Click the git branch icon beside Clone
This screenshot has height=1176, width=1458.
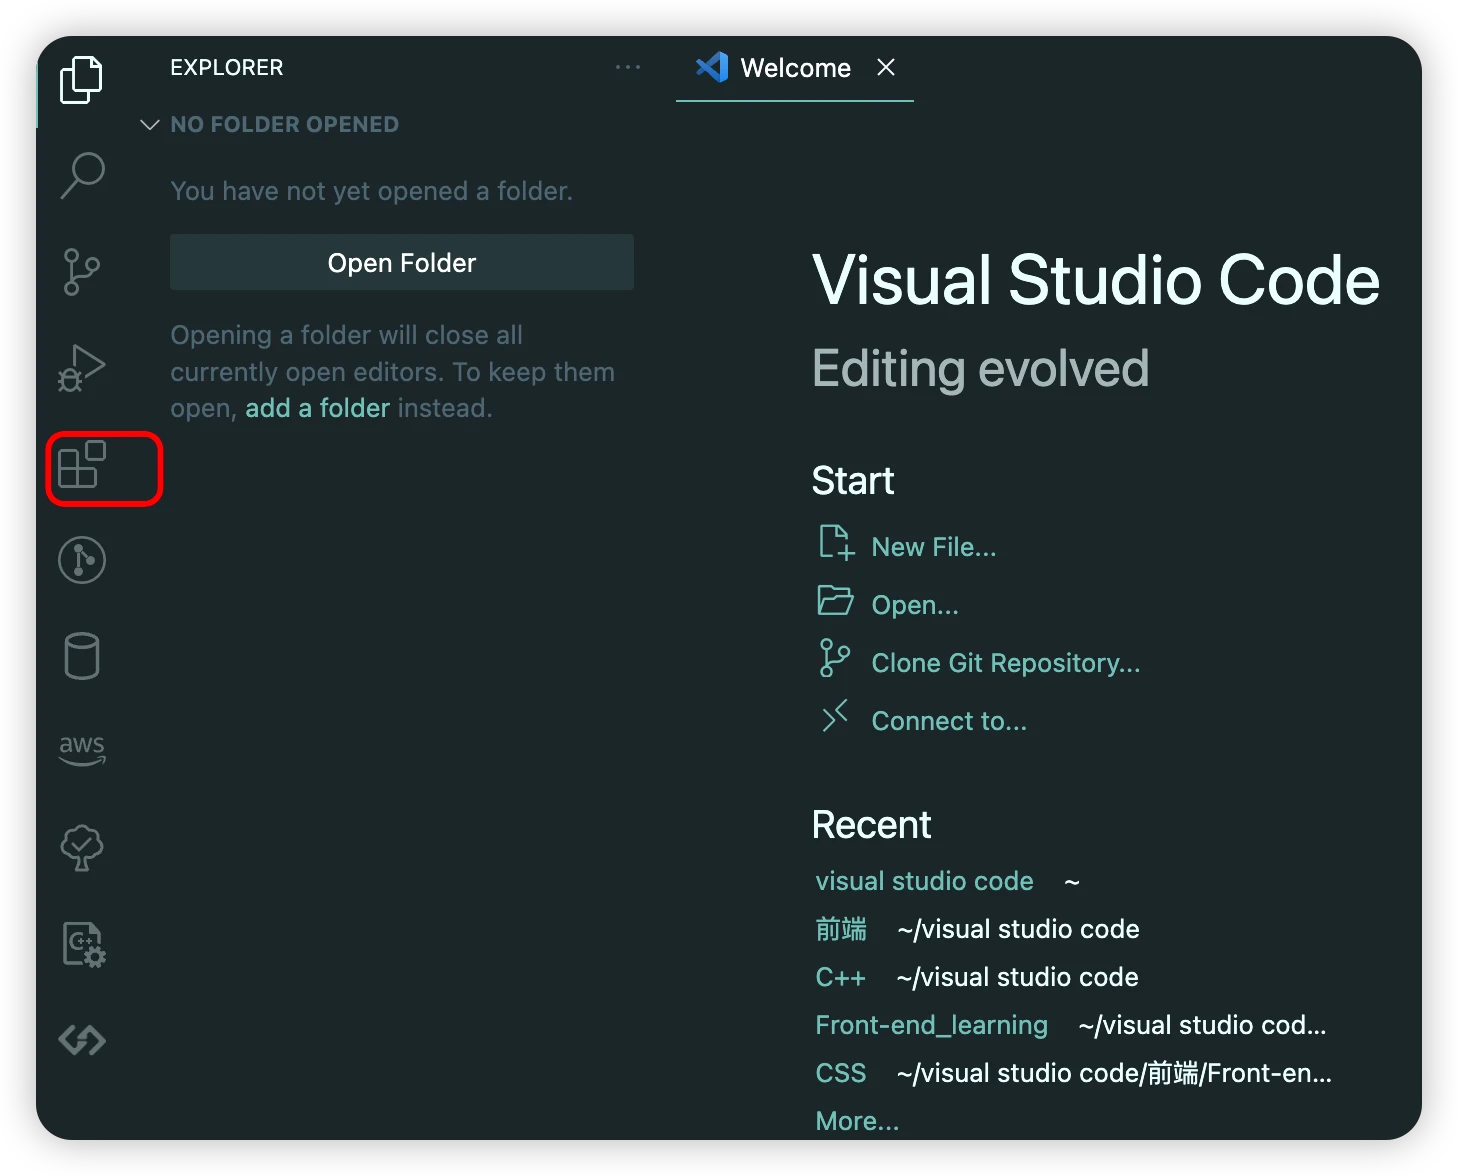point(835,658)
